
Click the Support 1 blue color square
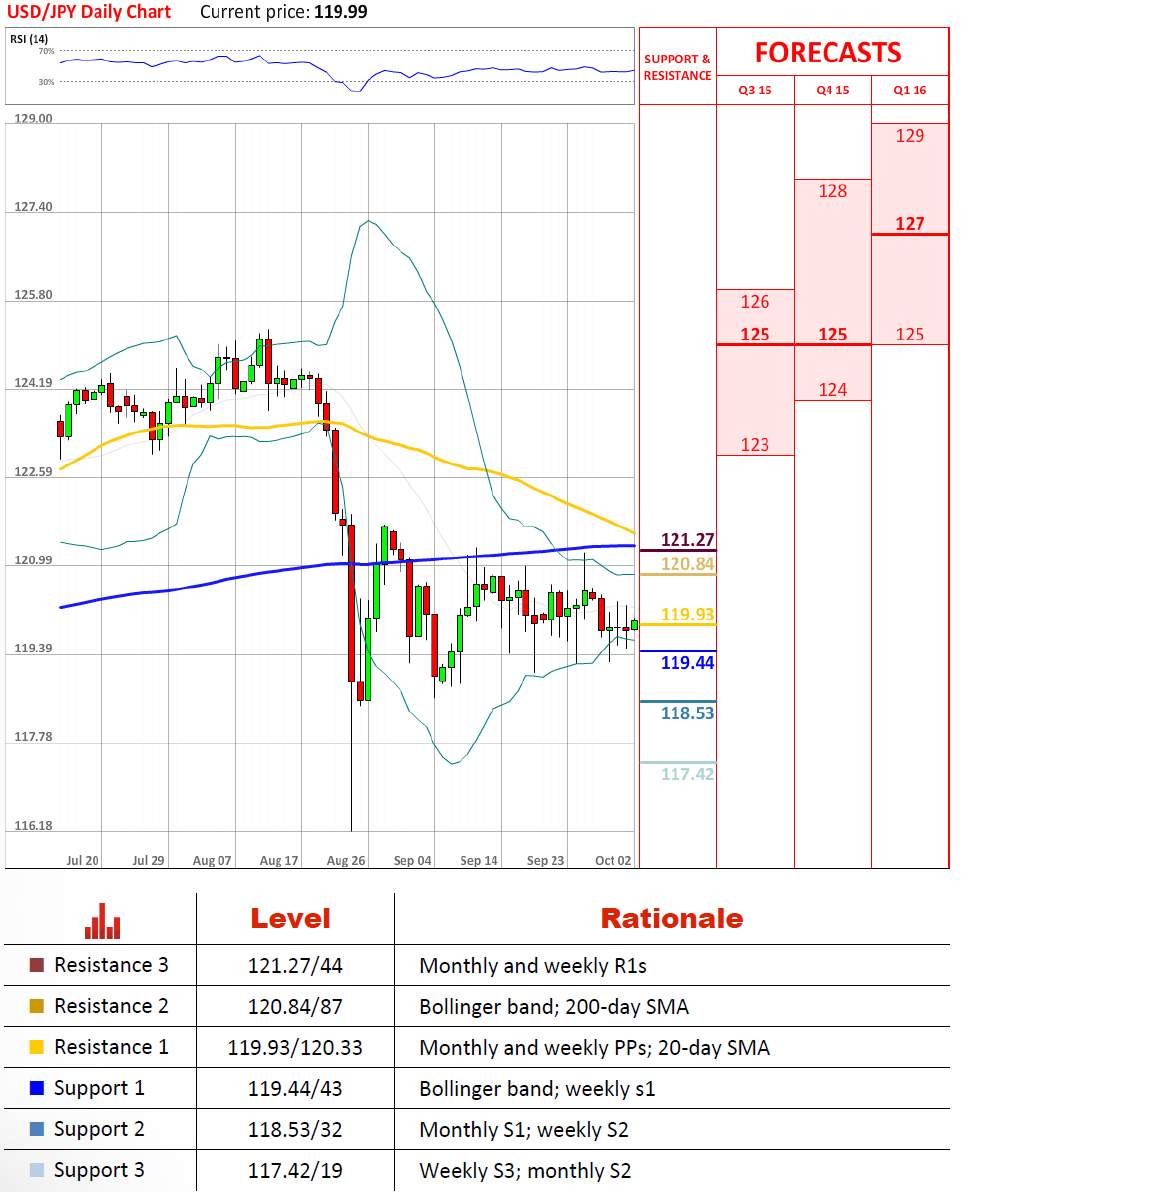(36, 1088)
